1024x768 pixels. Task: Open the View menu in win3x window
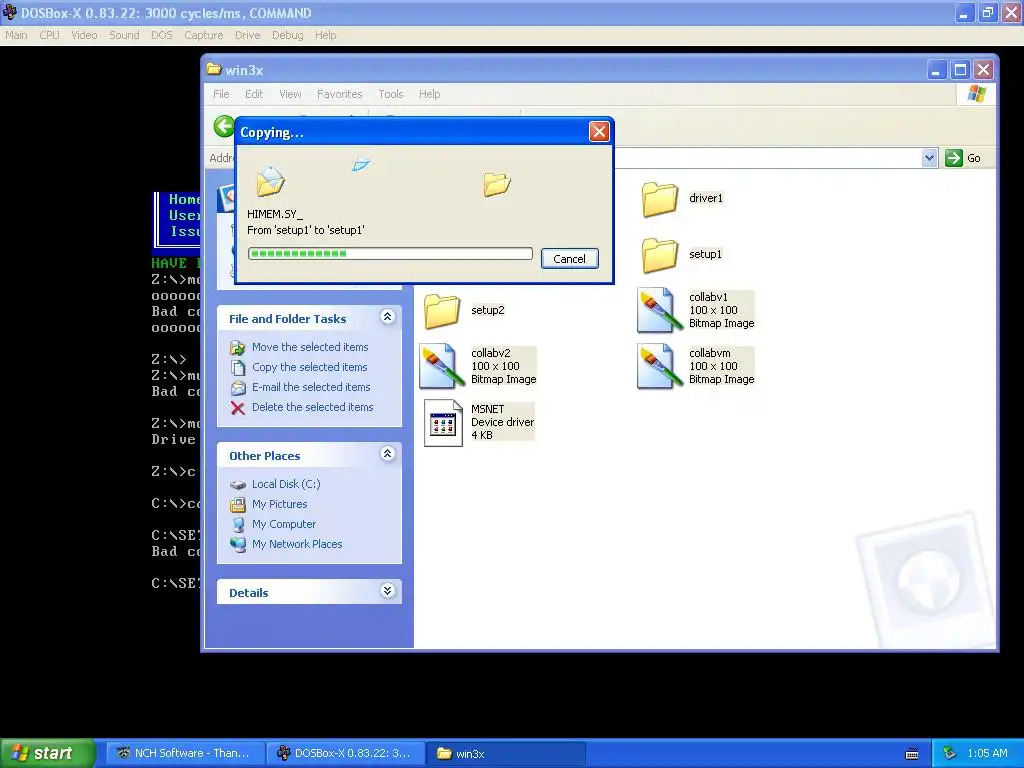pos(291,94)
